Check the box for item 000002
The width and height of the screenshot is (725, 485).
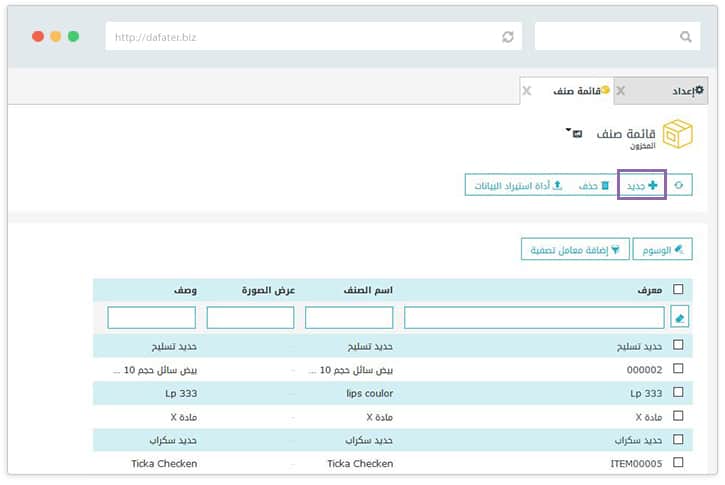tap(679, 369)
